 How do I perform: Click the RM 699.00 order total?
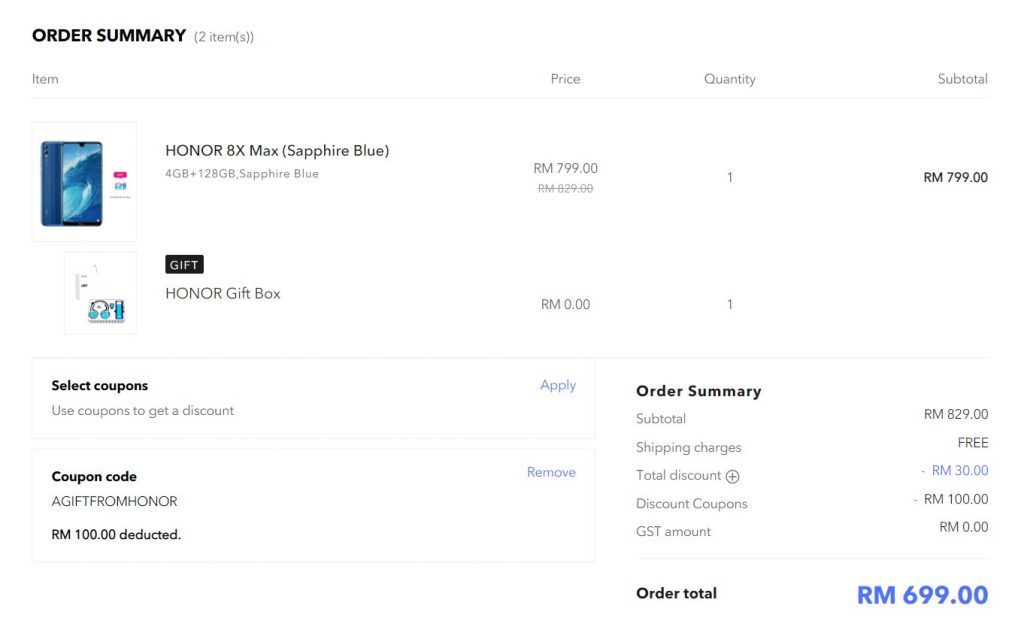coord(922,595)
